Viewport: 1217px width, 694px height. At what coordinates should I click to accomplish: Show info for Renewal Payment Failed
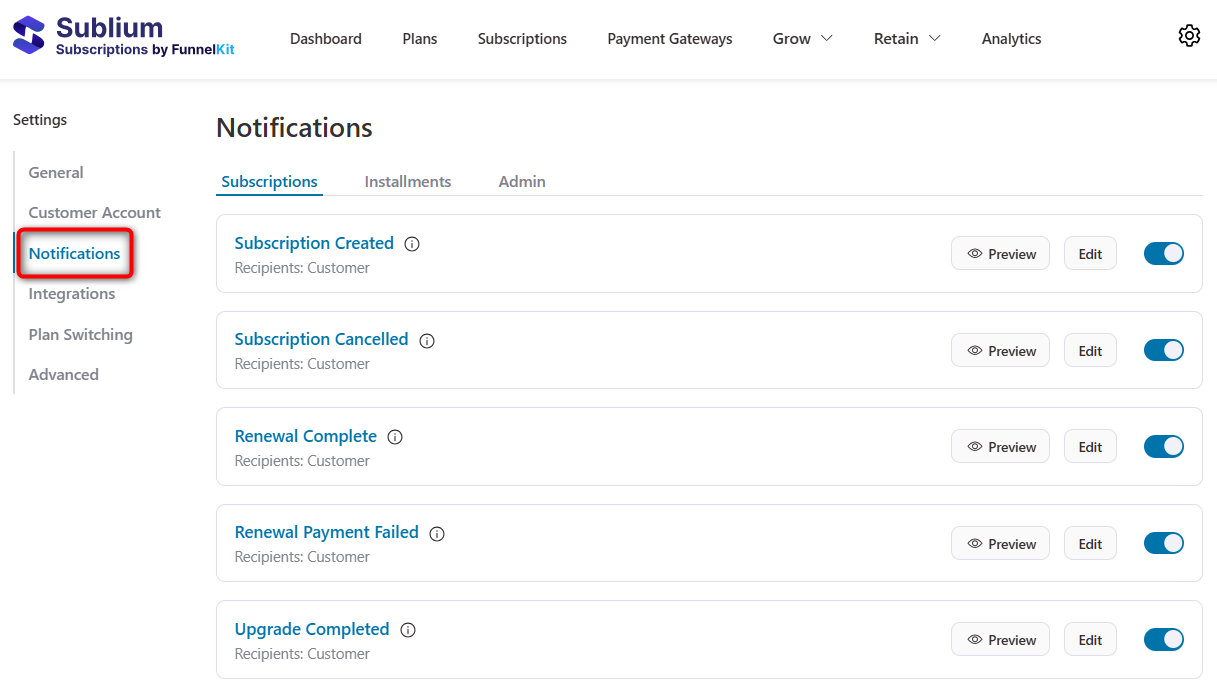click(x=437, y=533)
